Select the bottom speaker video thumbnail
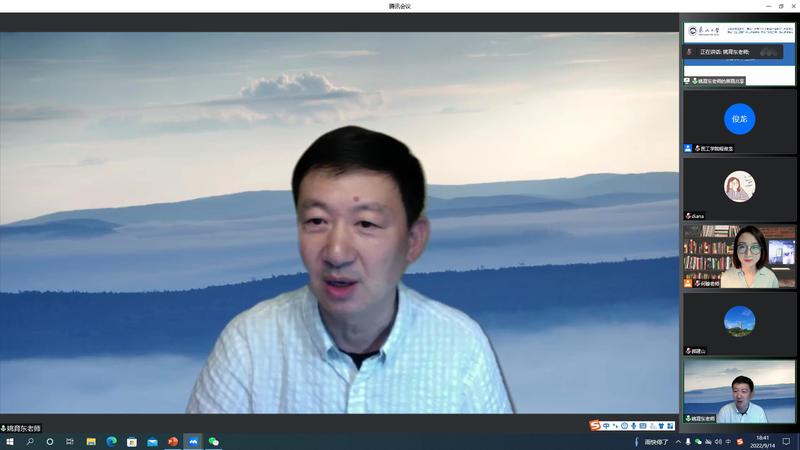 (739, 391)
